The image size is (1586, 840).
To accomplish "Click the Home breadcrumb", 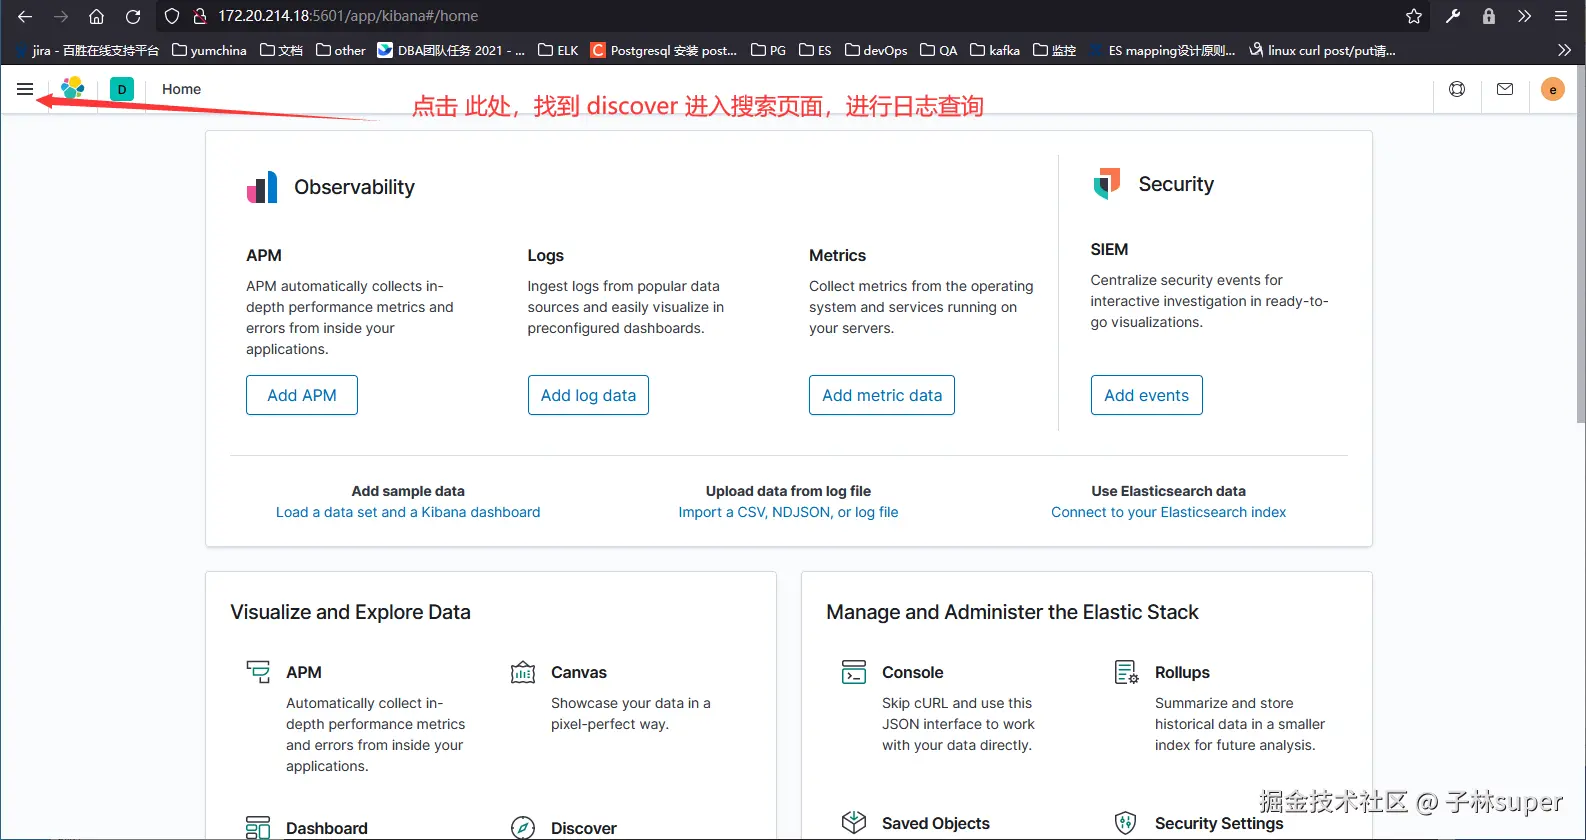I will [181, 89].
